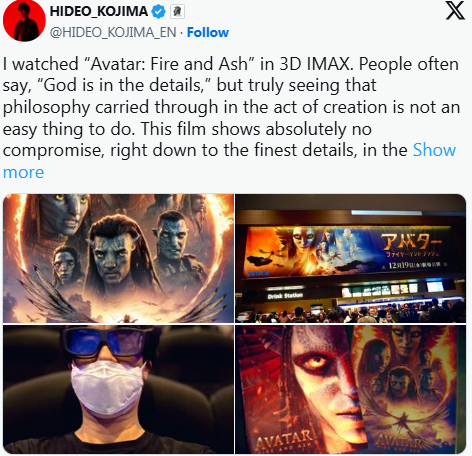Open the Avatar family poster photo
472x456 pixels.
(x=119, y=258)
